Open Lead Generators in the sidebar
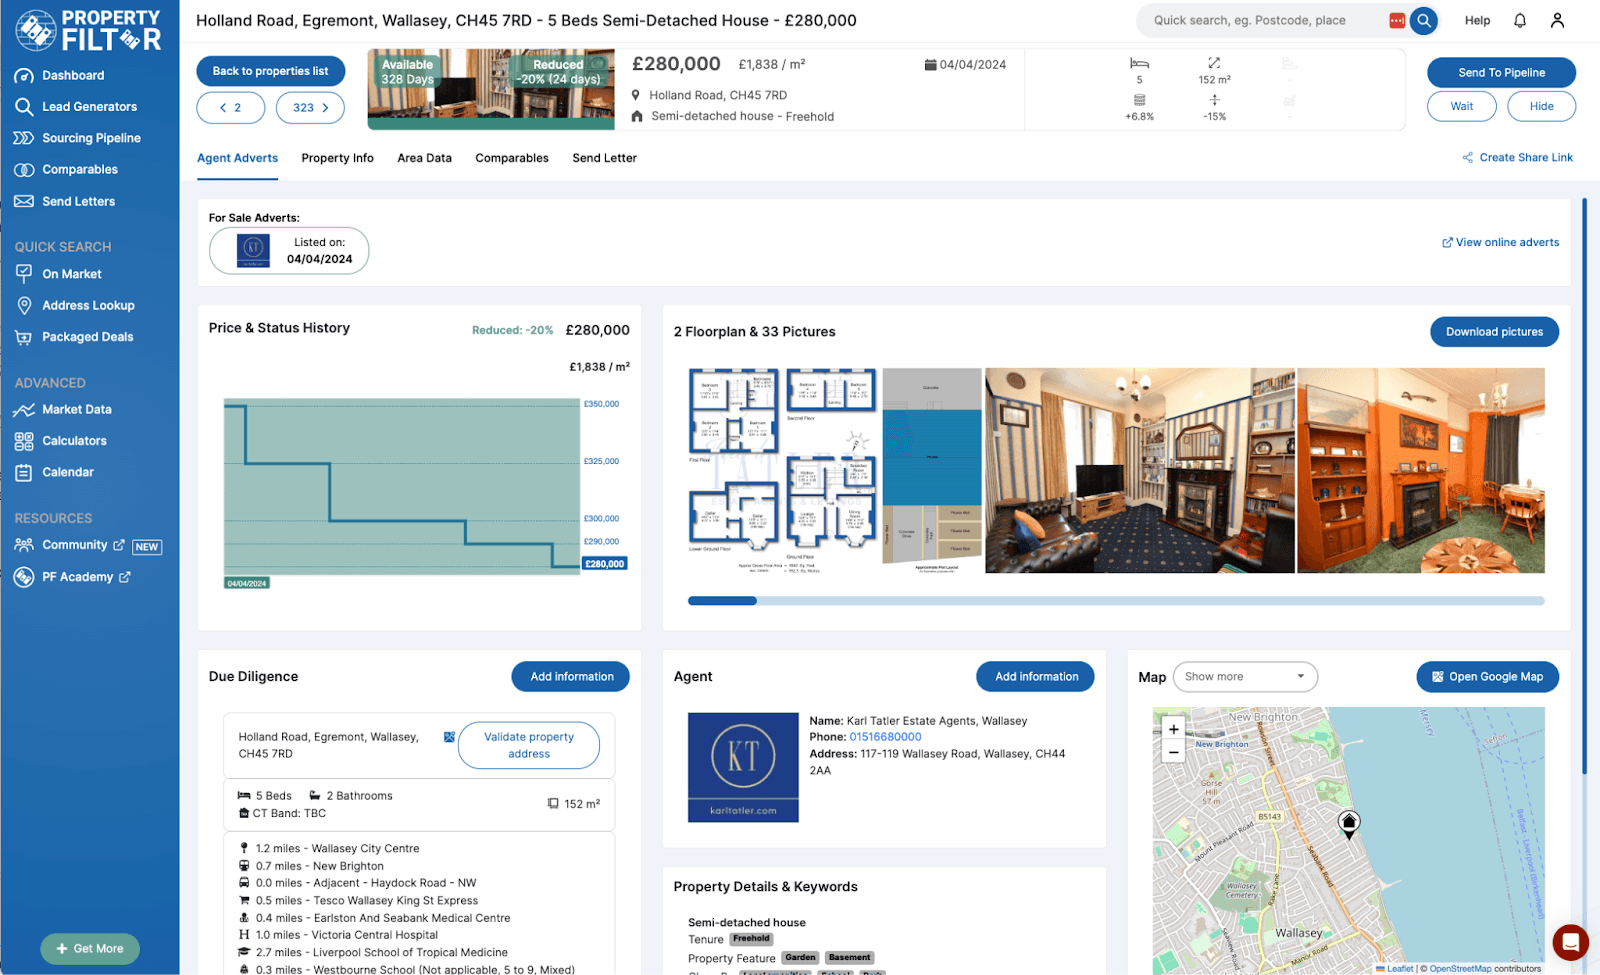The image size is (1600, 975). (x=75, y=107)
